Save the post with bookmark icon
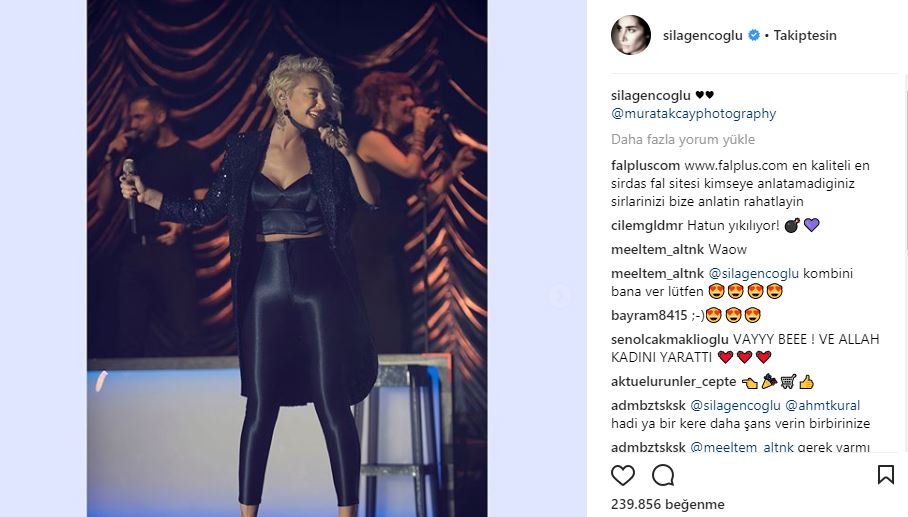This screenshot has height=517, width=908. (885, 475)
